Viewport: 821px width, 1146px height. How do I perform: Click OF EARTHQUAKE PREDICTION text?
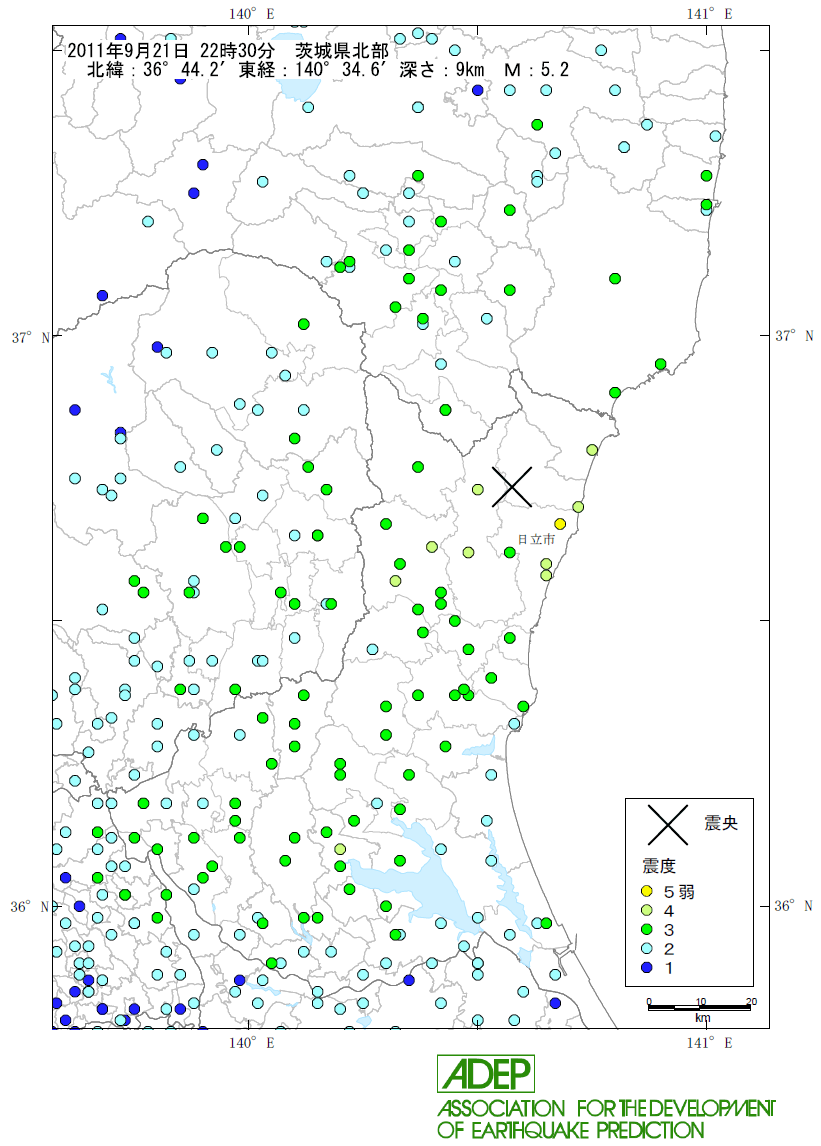coord(570,1130)
